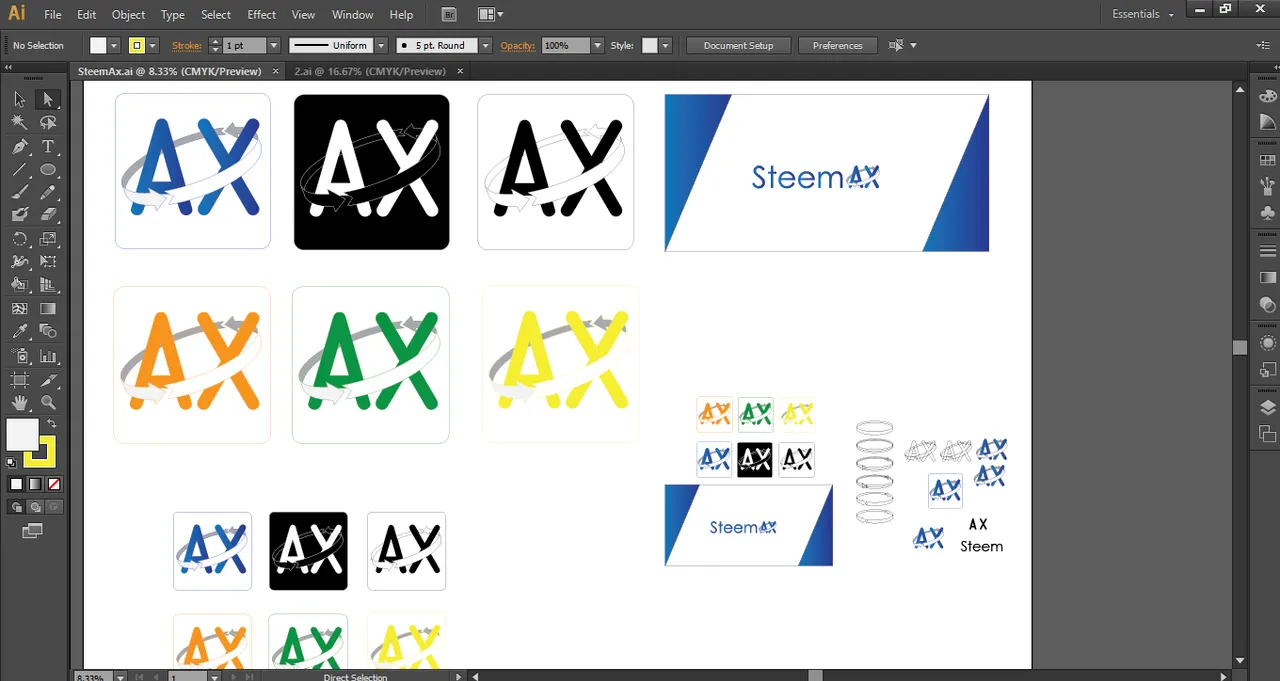Open the fill color dropdown in control bar
The image size is (1280, 681).
(x=114, y=45)
